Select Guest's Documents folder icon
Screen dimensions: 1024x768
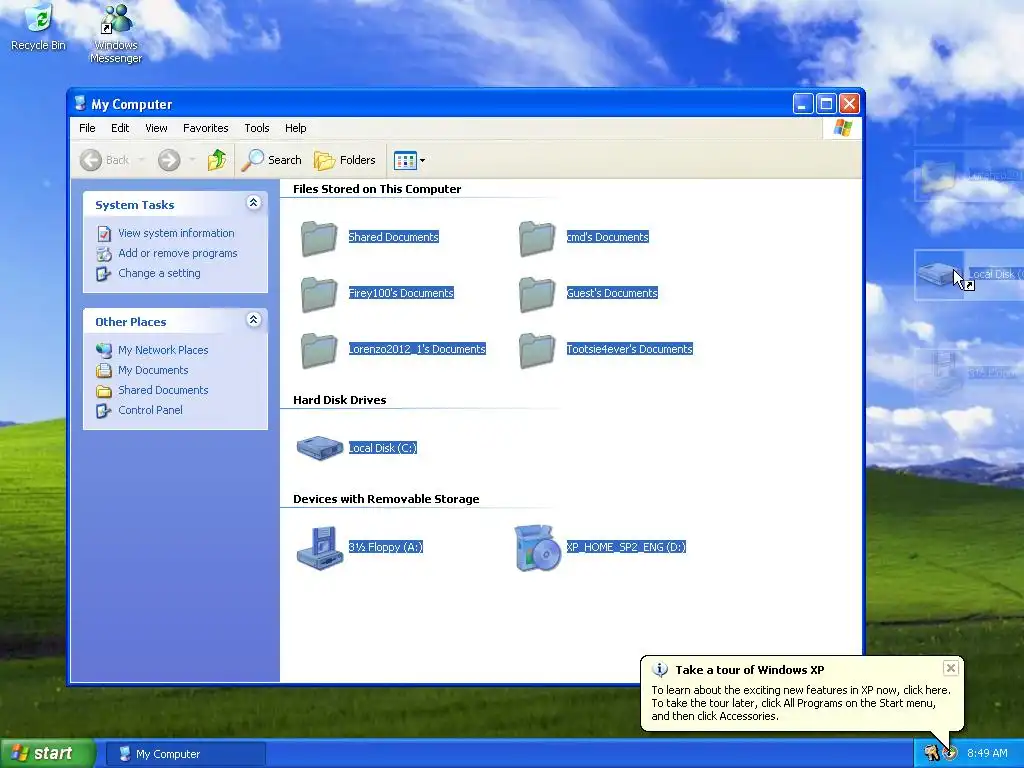(537, 294)
